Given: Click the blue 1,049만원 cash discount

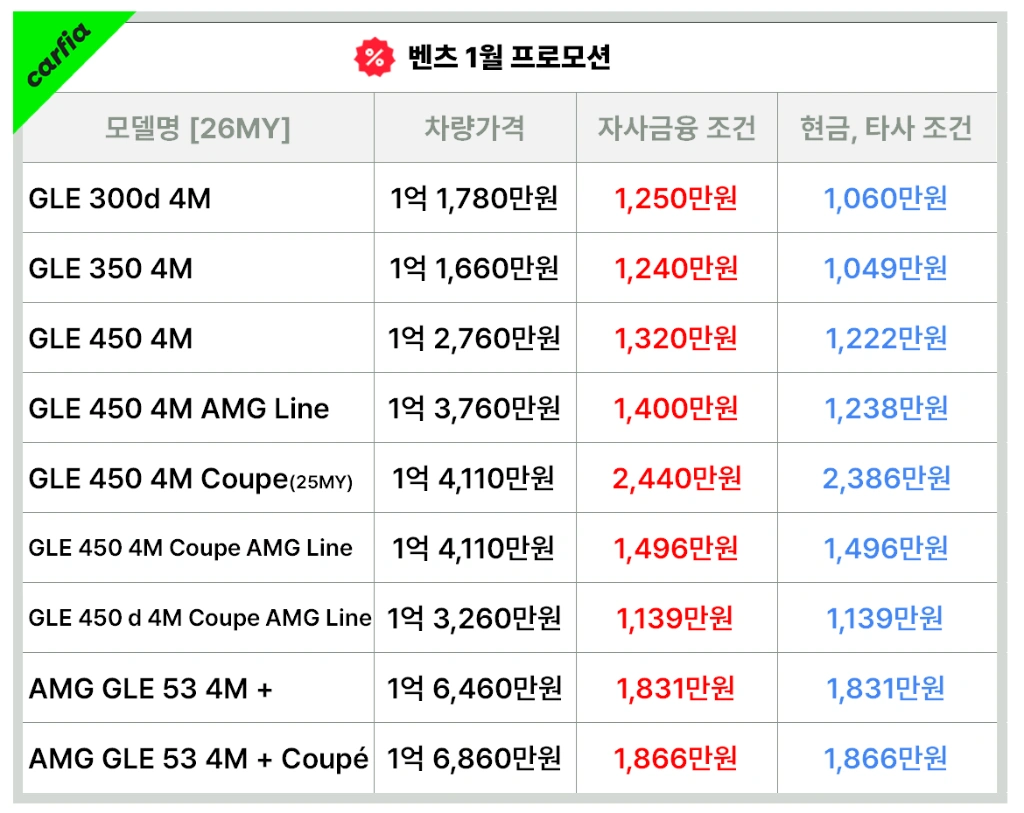Looking at the screenshot, I should (886, 268).
